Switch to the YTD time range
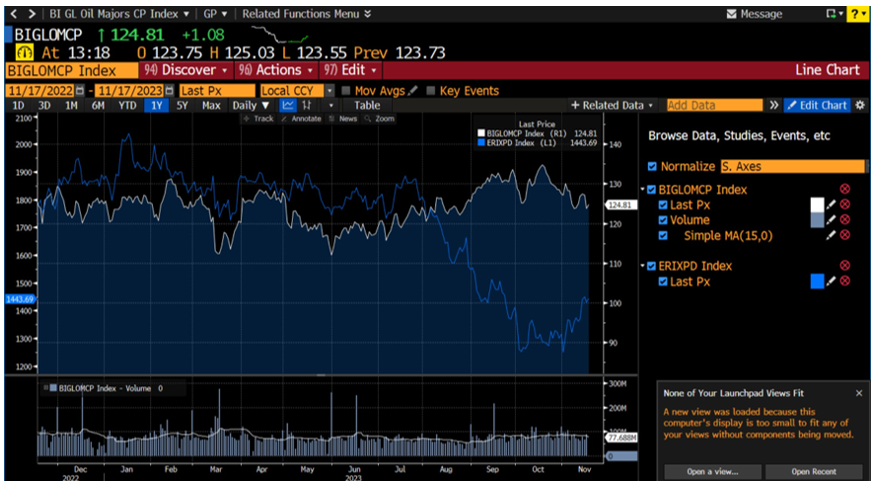The height and width of the screenshot is (484, 874). (x=127, y=105)
